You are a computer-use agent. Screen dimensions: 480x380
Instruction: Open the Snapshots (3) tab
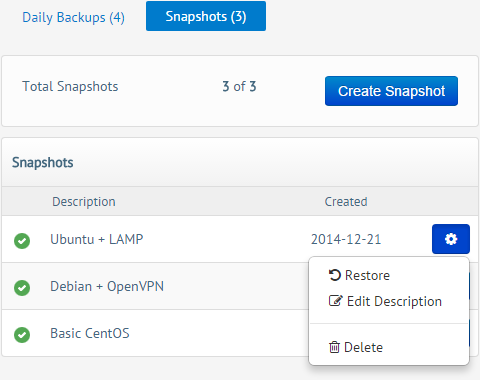coord(206,16)
